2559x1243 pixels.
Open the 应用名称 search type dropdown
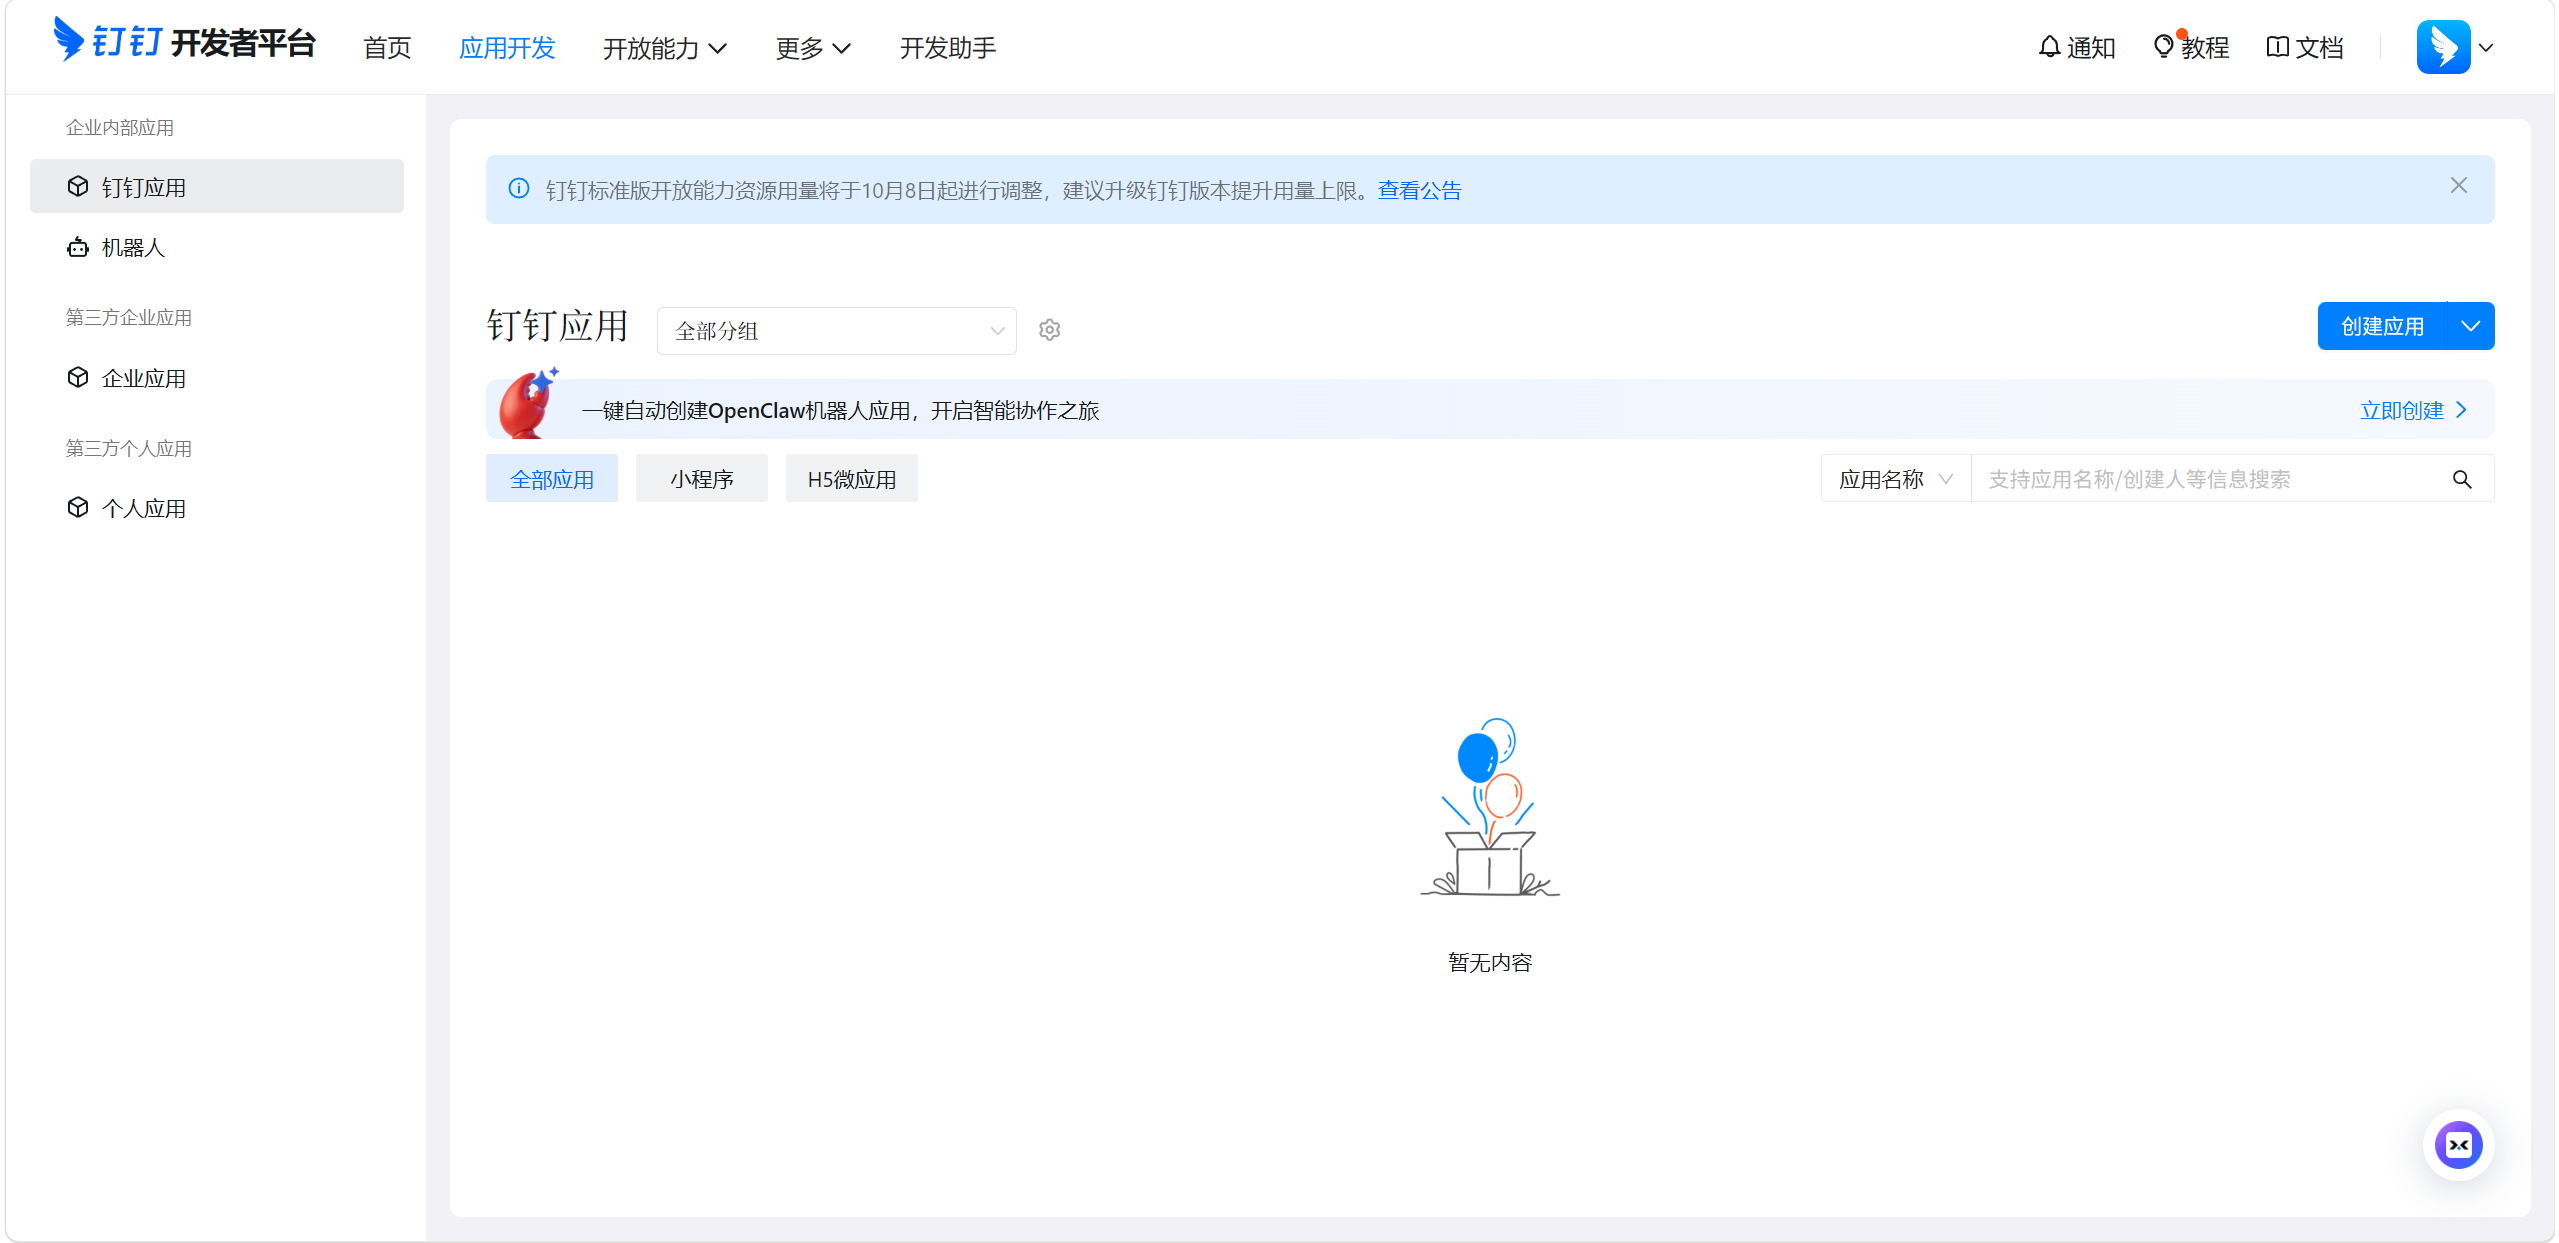[1894, 480]
